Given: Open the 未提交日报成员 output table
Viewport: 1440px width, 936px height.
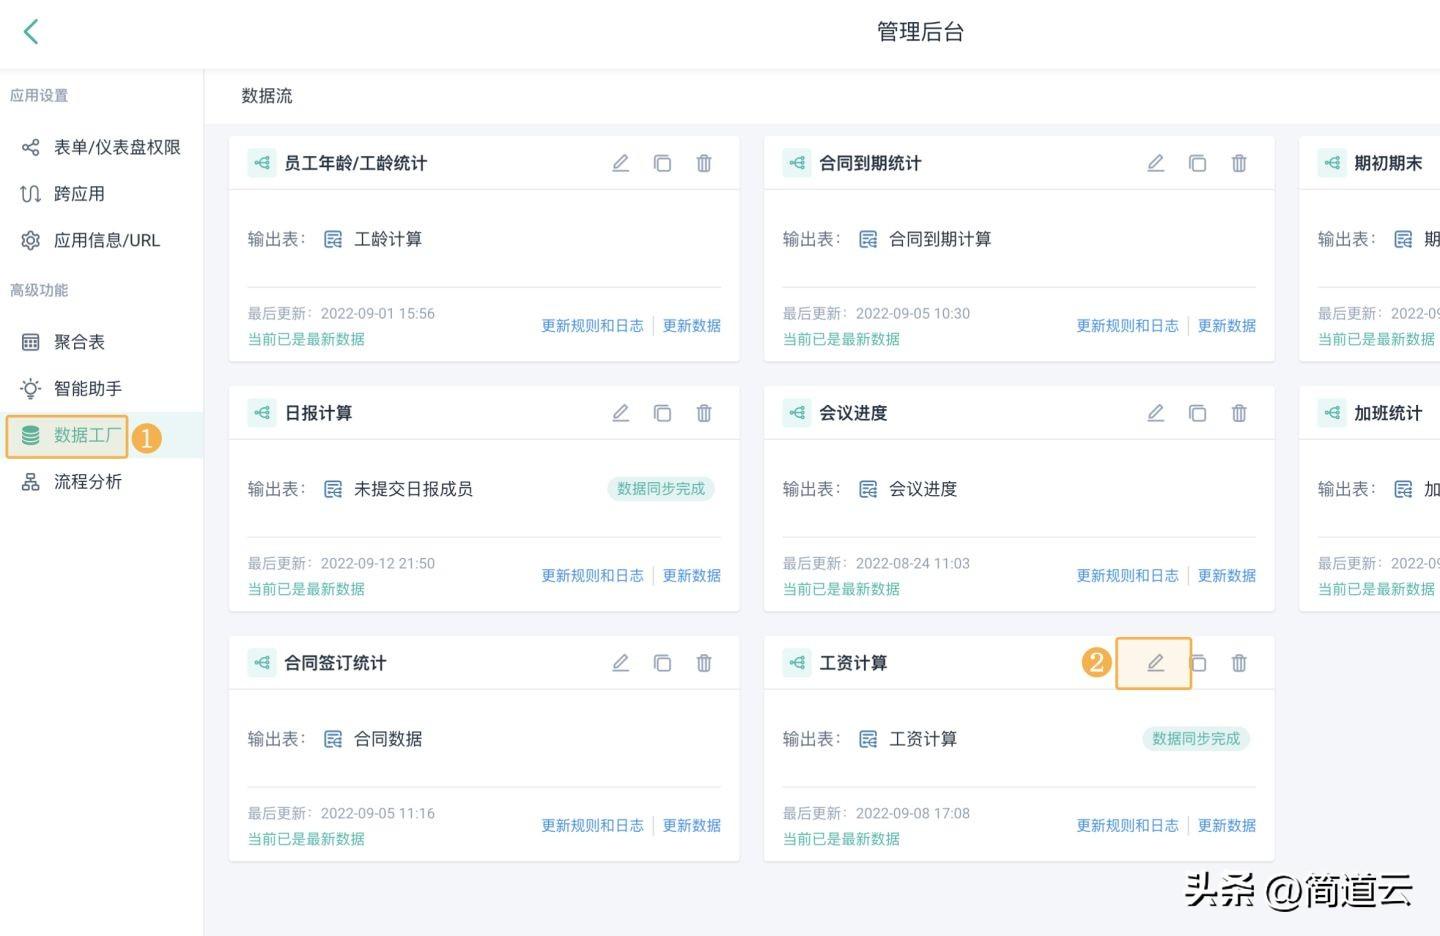Looking at the screenshot, I should (398, 489).
